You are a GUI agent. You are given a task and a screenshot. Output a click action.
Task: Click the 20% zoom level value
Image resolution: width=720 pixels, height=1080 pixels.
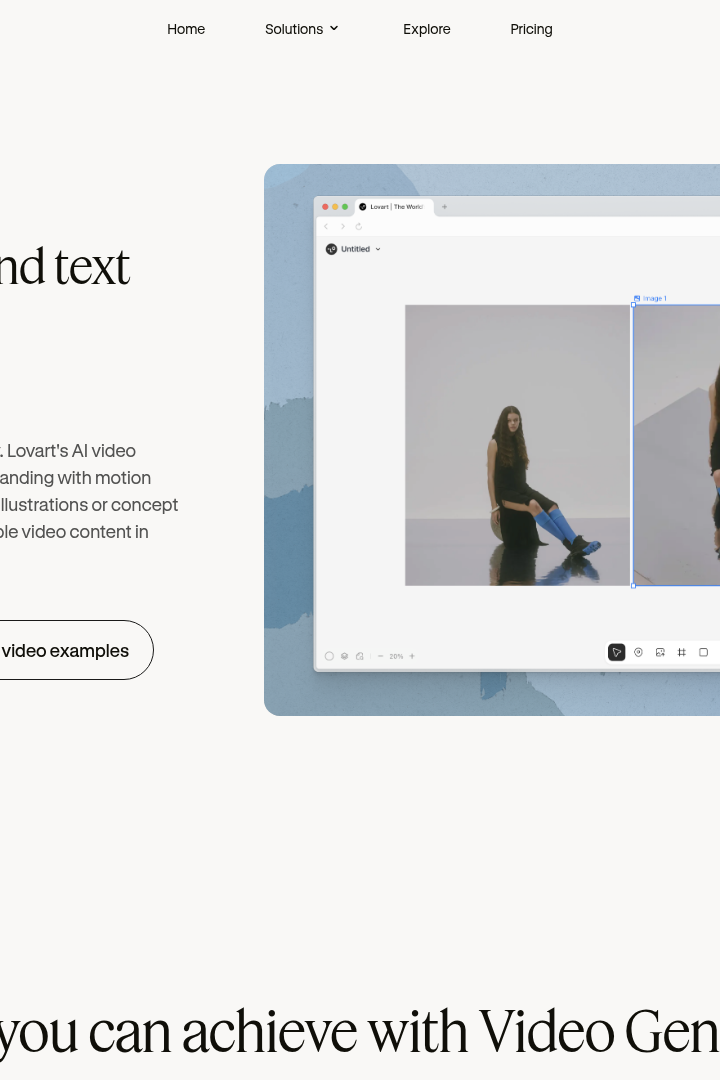coord(396,656)
